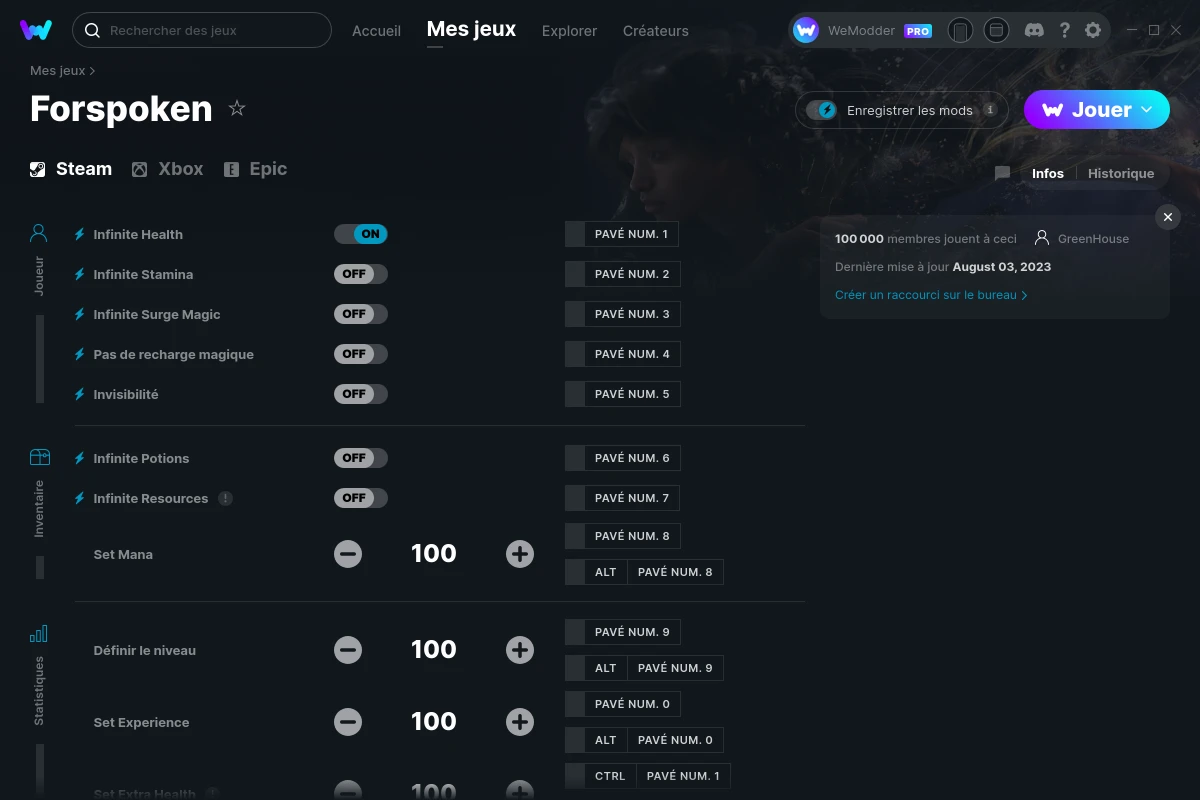1200x800 pixels.
Task: Close the info panel with X
Action: click(x=1168, y=217)
